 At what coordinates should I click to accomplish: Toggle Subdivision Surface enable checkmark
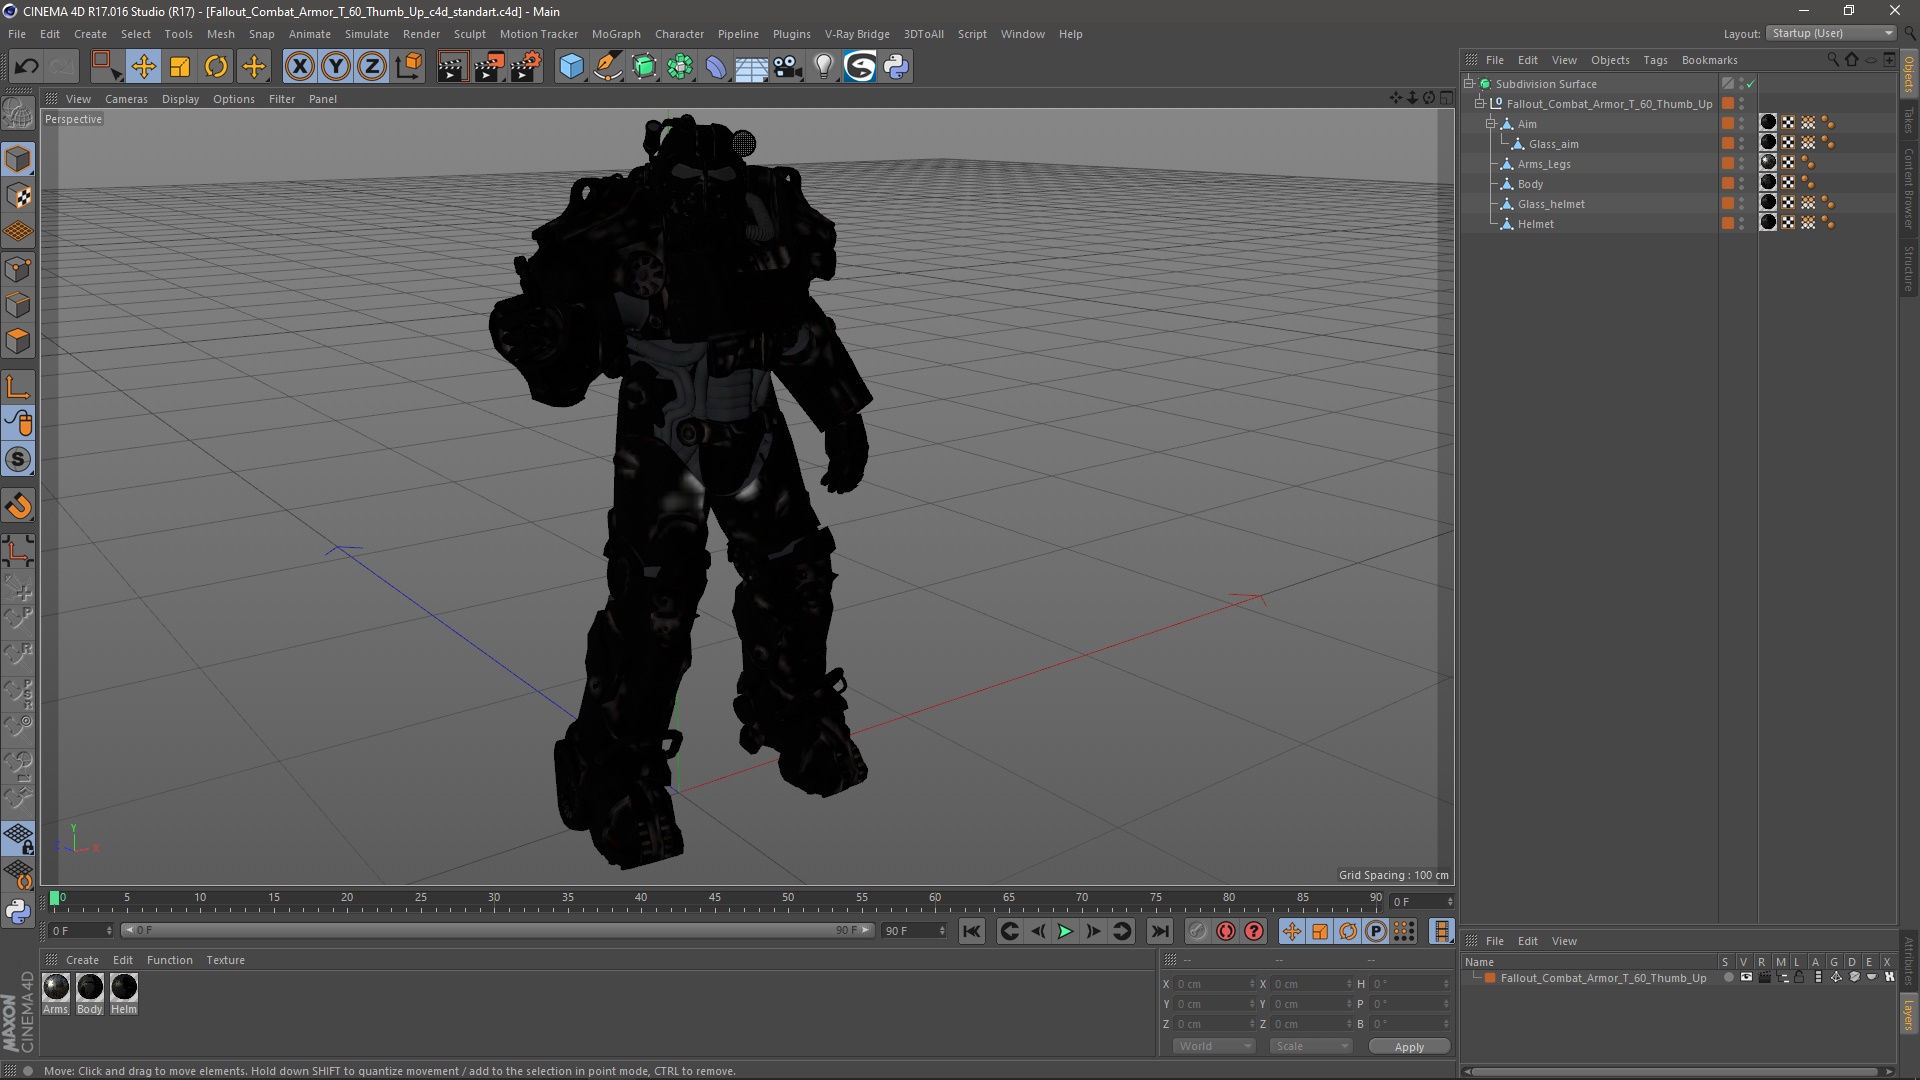pos(1751,84)
